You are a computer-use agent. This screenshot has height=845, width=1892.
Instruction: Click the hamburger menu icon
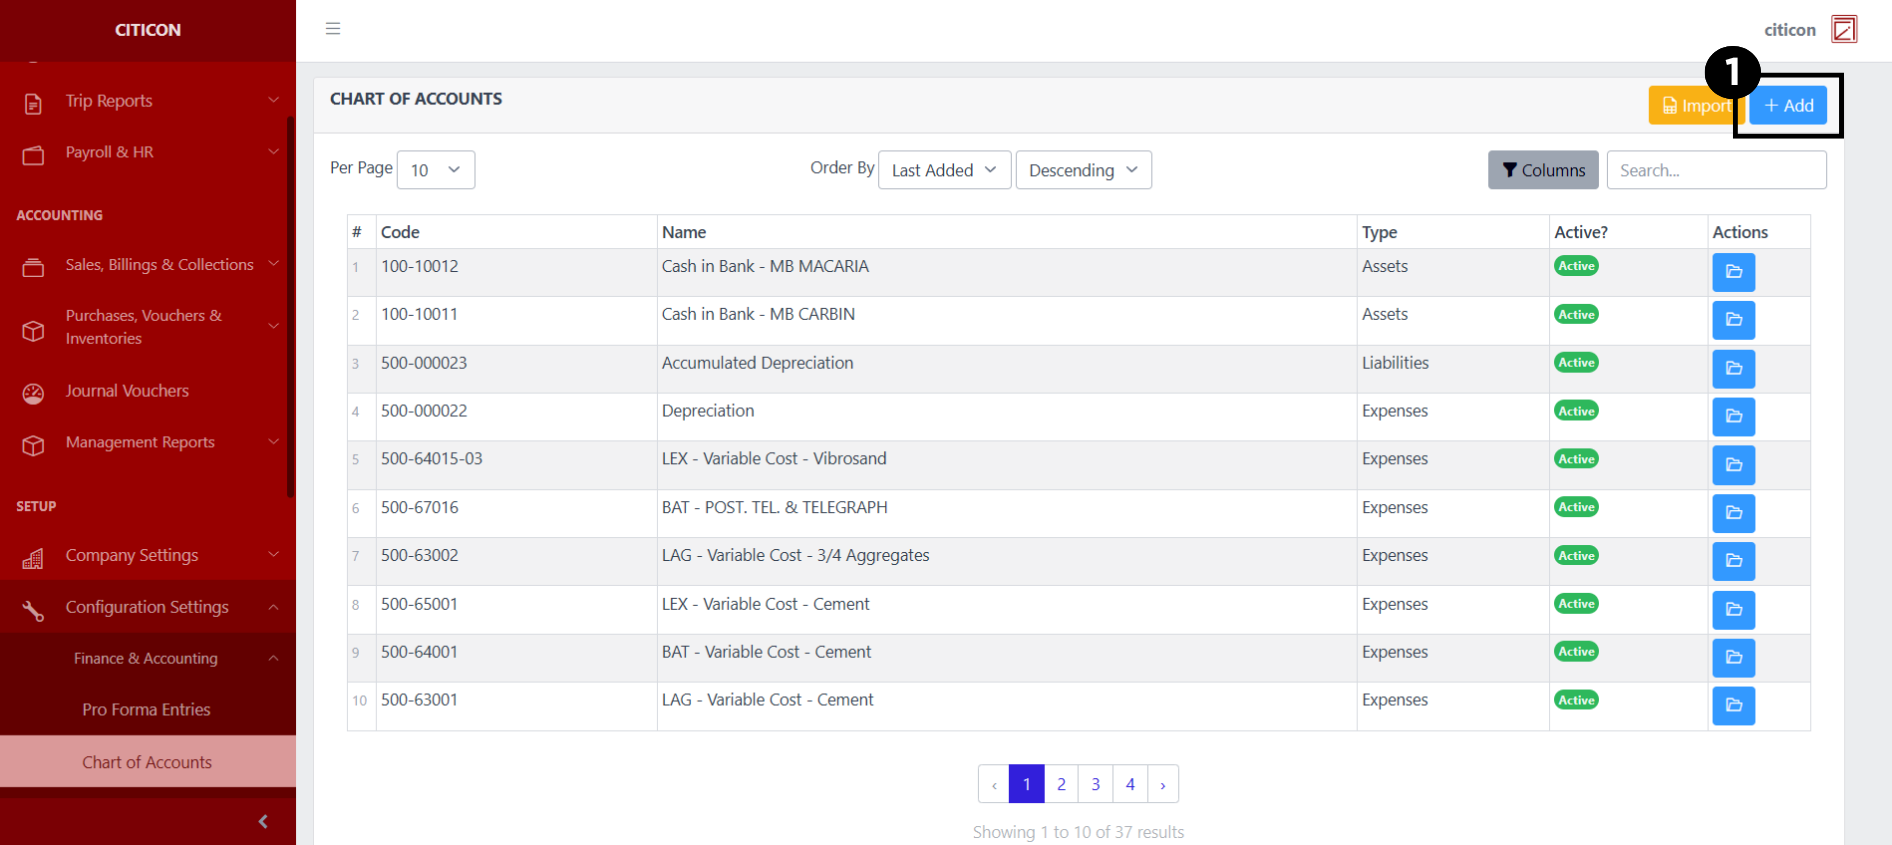click(x=333, y=29)
